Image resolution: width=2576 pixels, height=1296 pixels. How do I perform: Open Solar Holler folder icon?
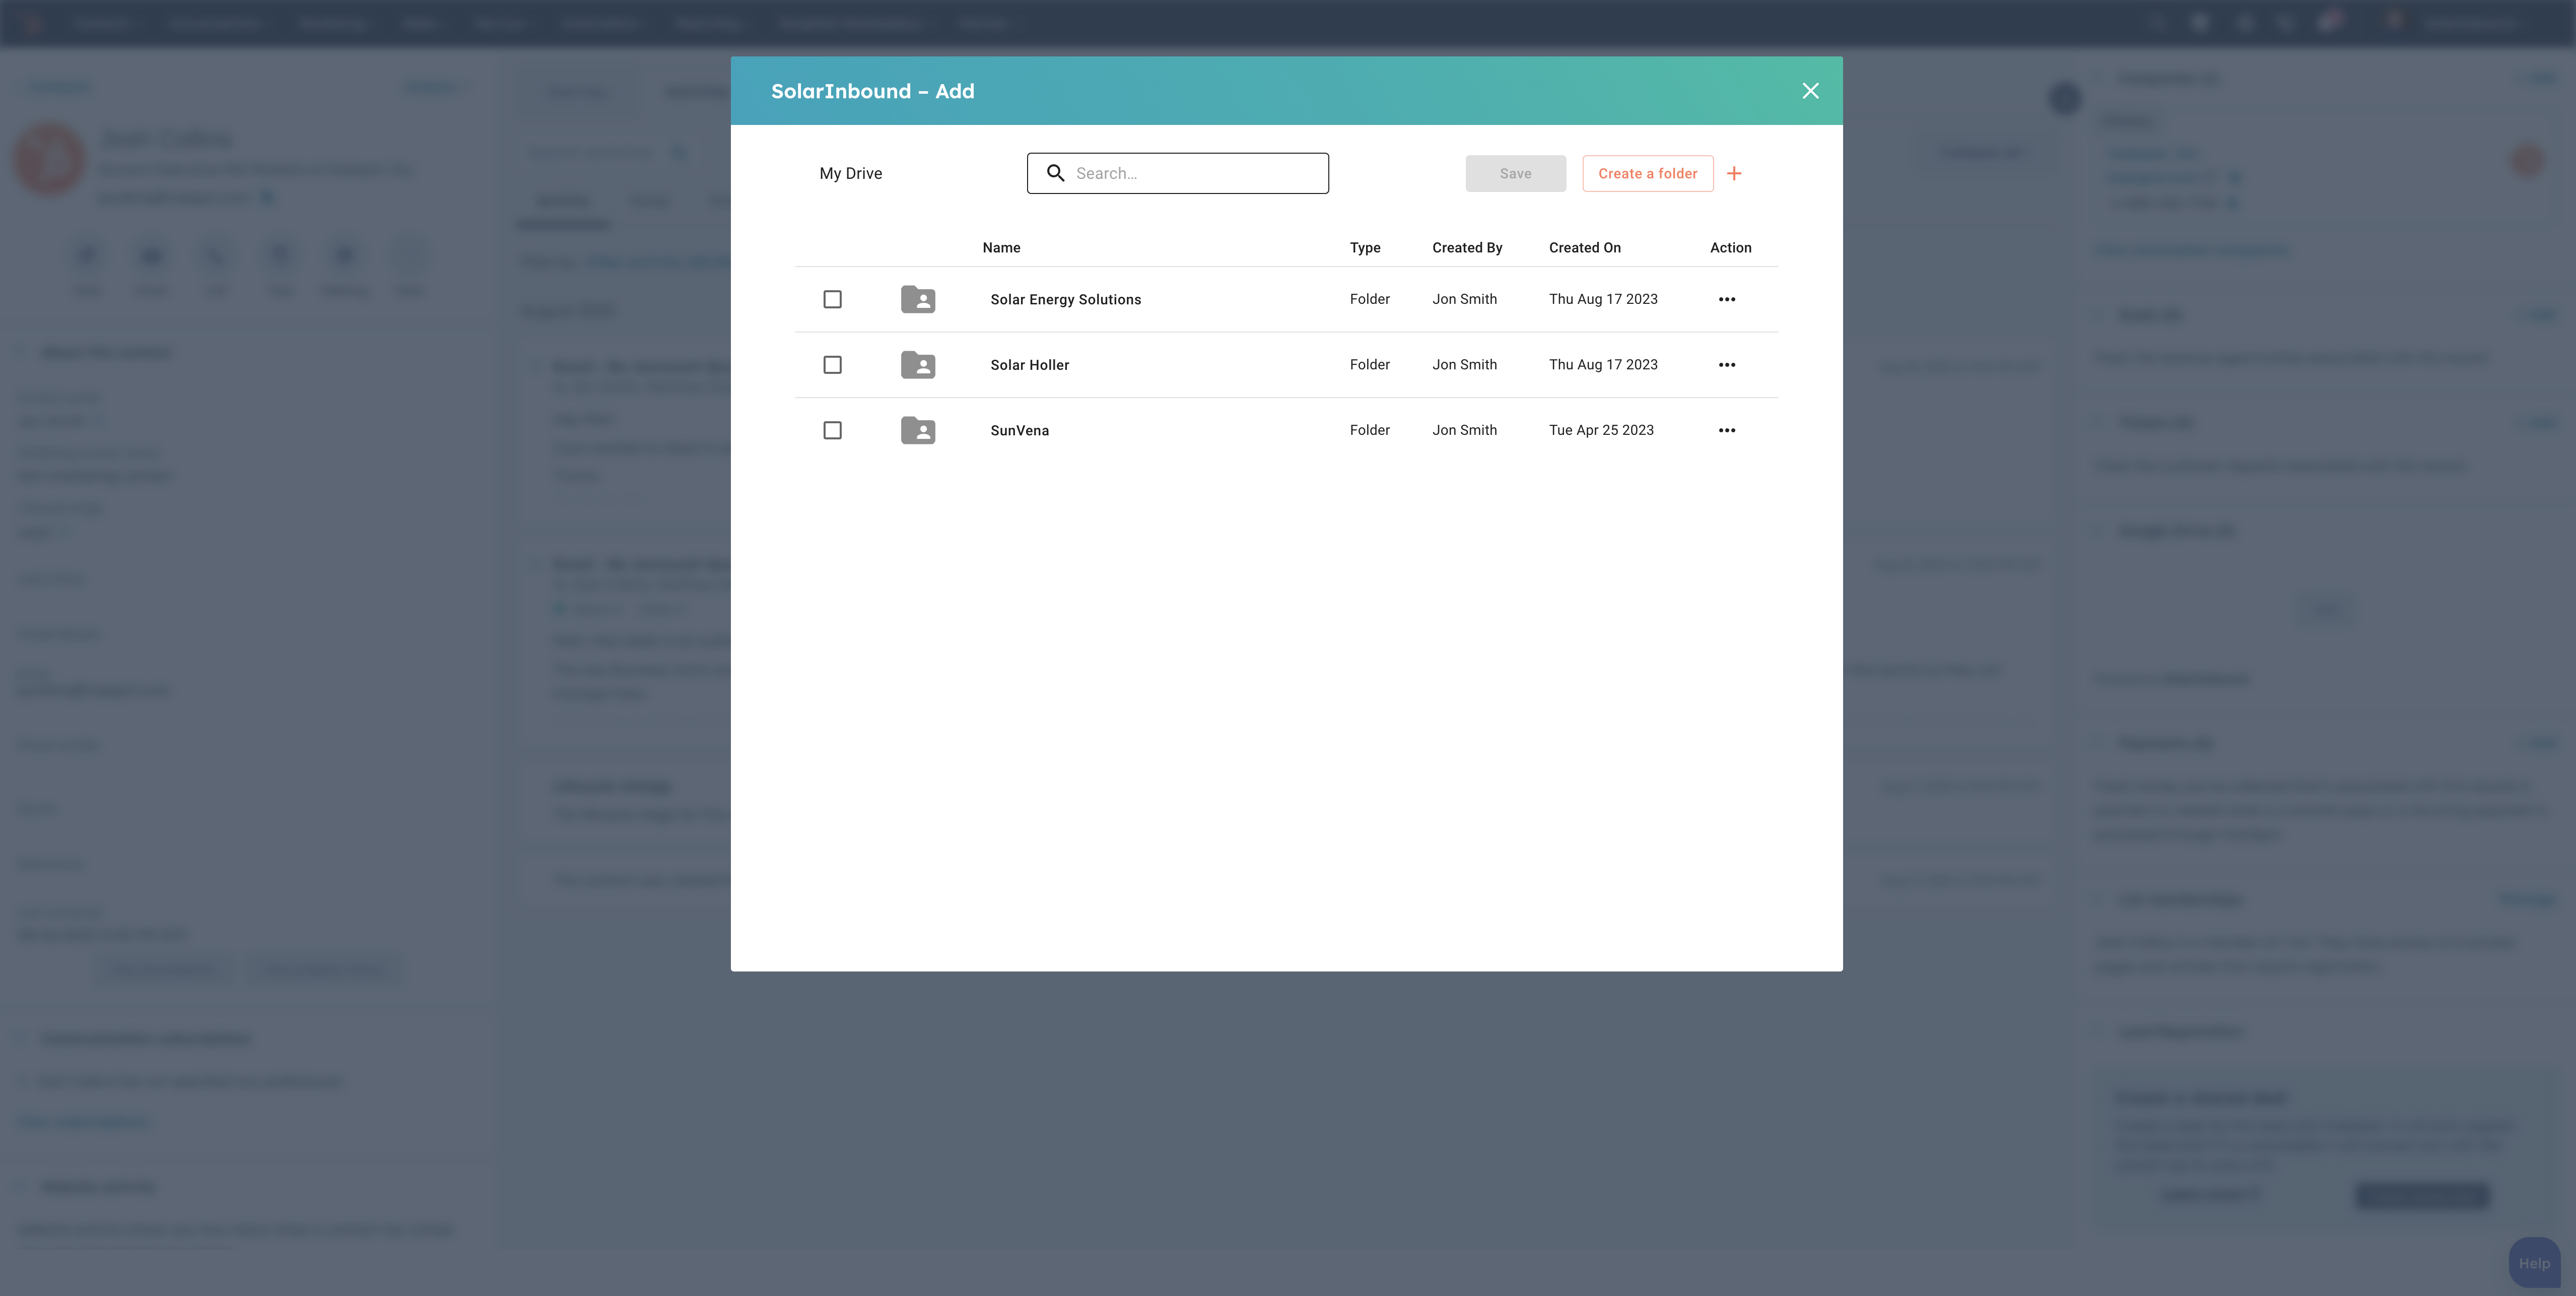coord(917,365)
